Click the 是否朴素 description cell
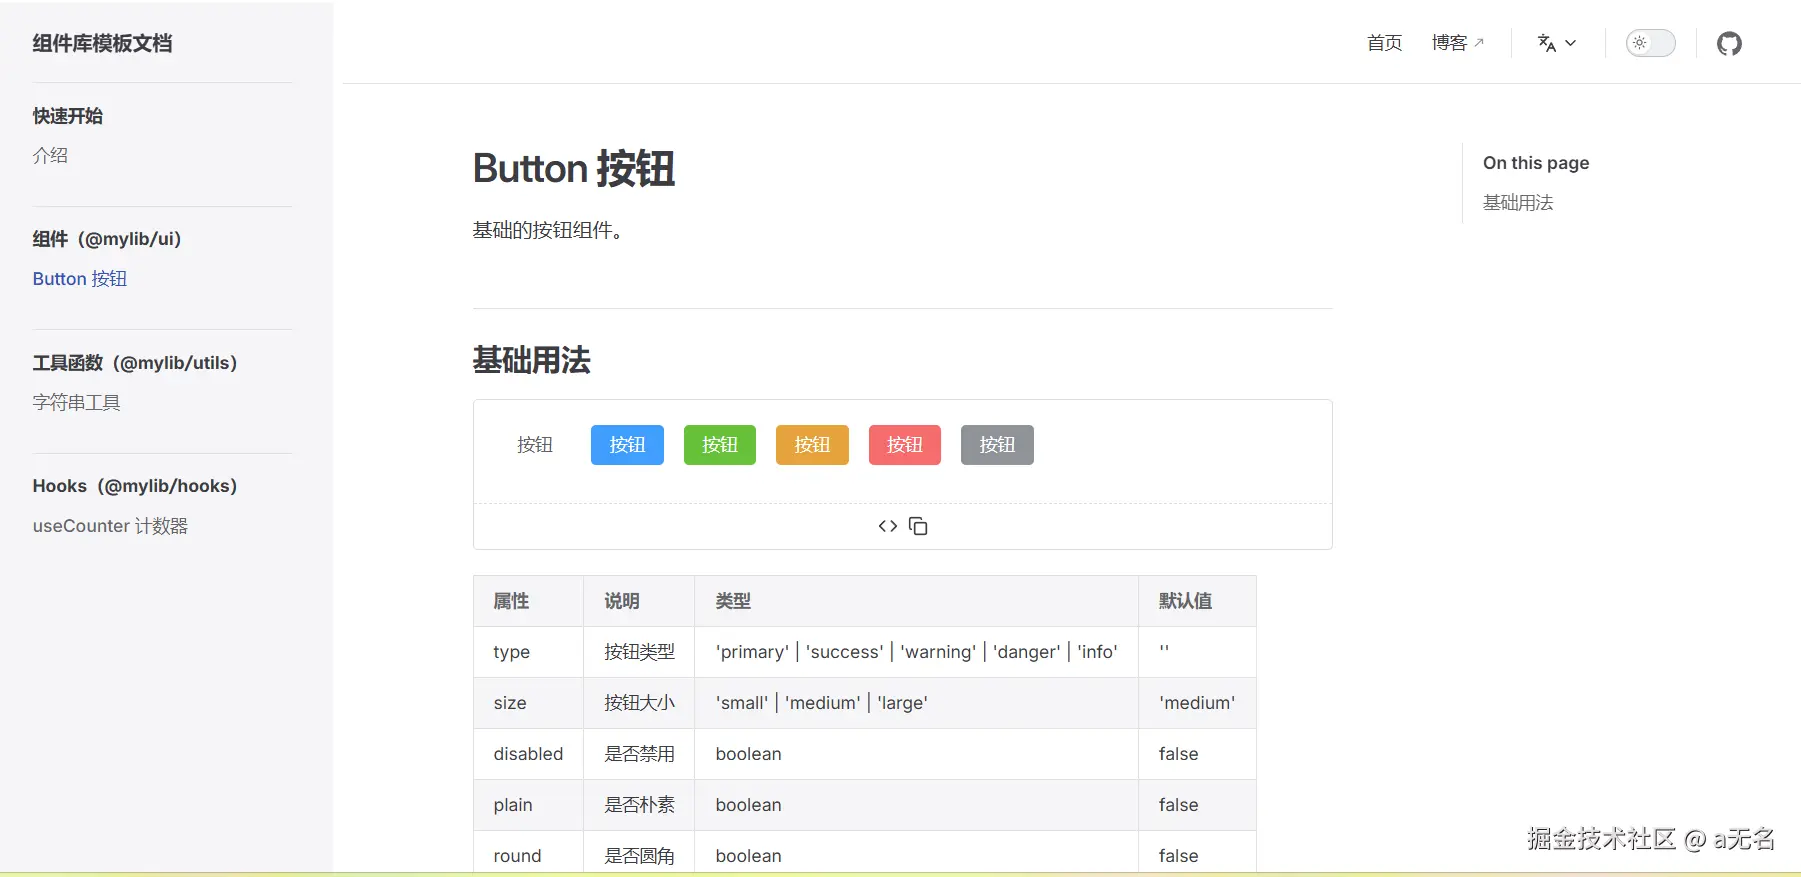 pos(639,805)
